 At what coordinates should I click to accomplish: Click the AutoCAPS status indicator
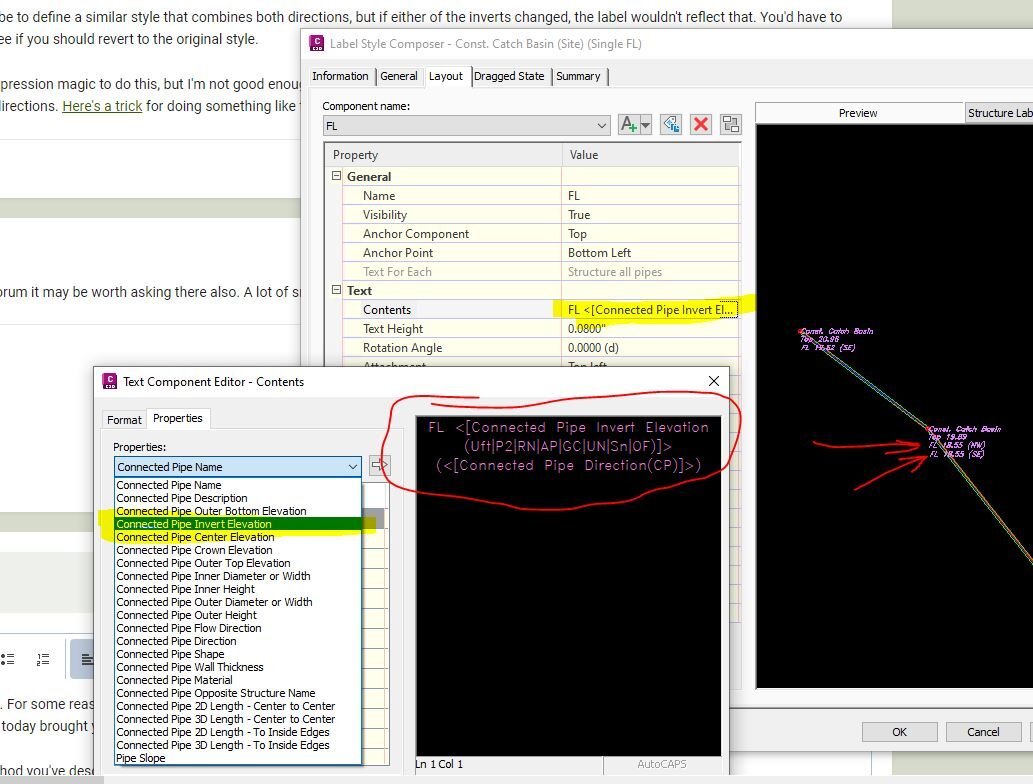[x=661, y=764]
